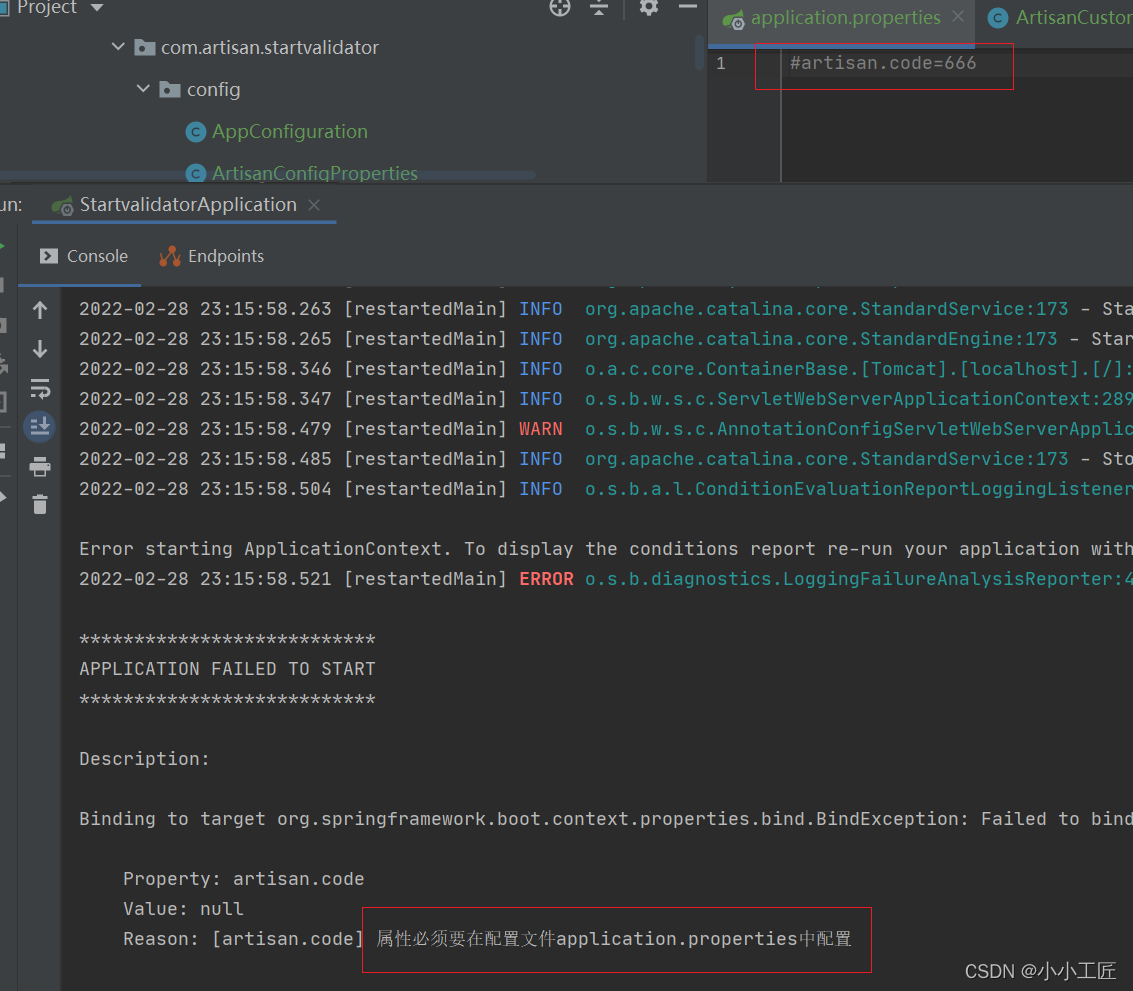Clear all console output with trash icon
Screen dimensions: 1133x991
tap(40, 505)
